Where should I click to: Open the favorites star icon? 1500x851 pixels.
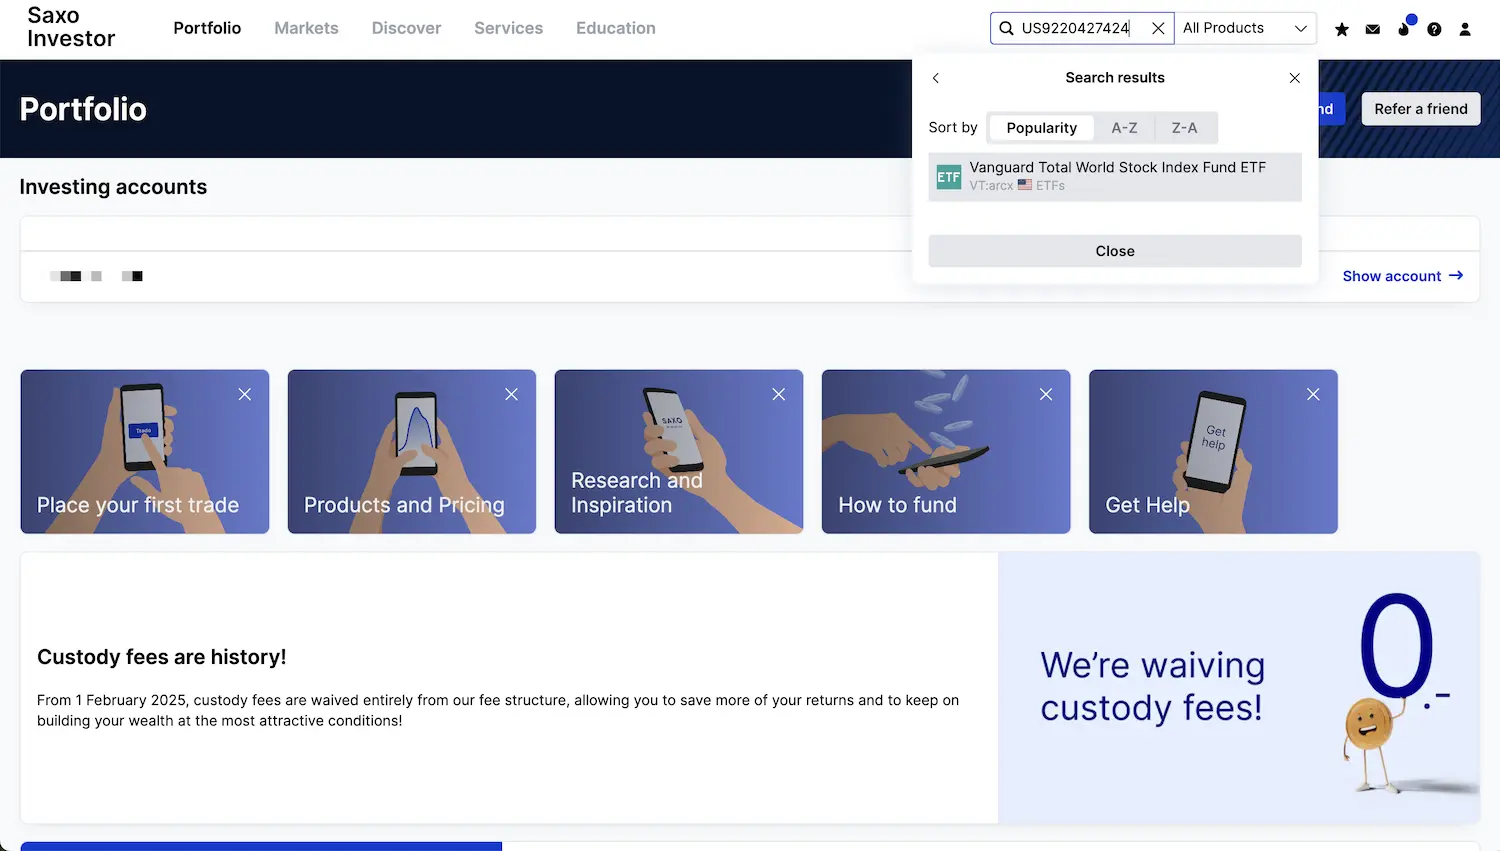tap(1342, 29)
